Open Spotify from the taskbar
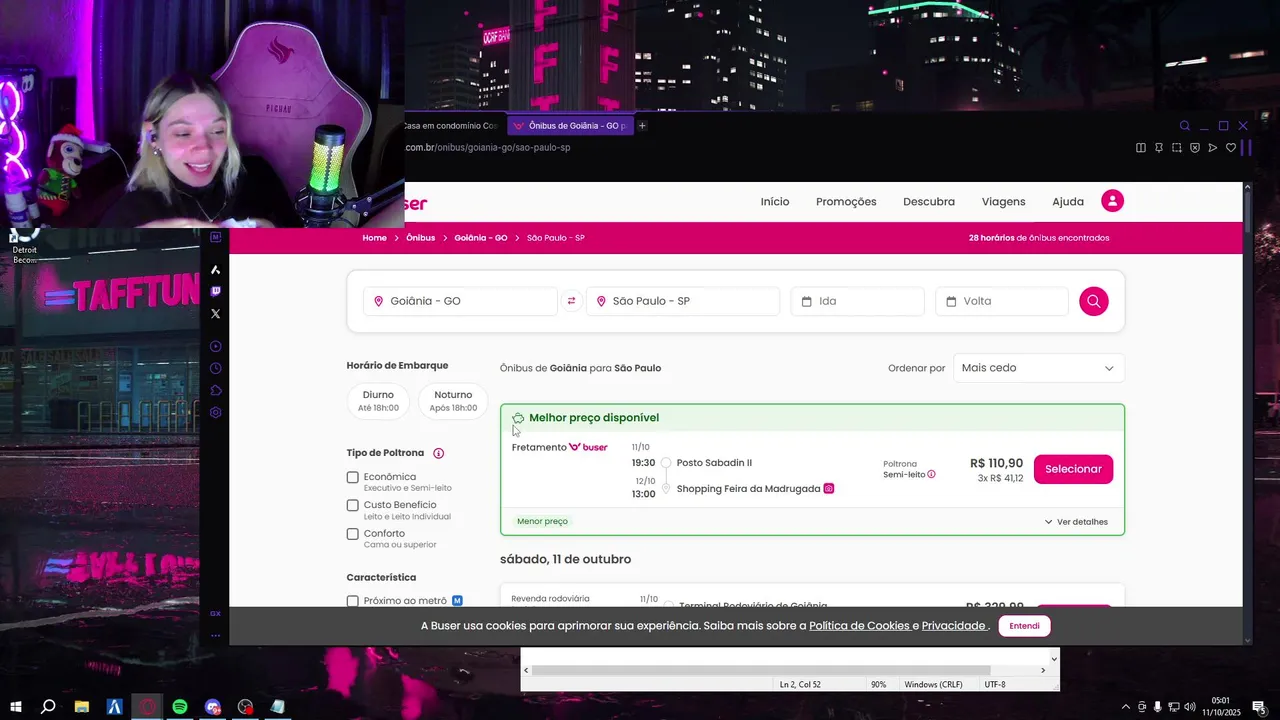The width and height of the screenshot is (1280, 720). point(180,707)
